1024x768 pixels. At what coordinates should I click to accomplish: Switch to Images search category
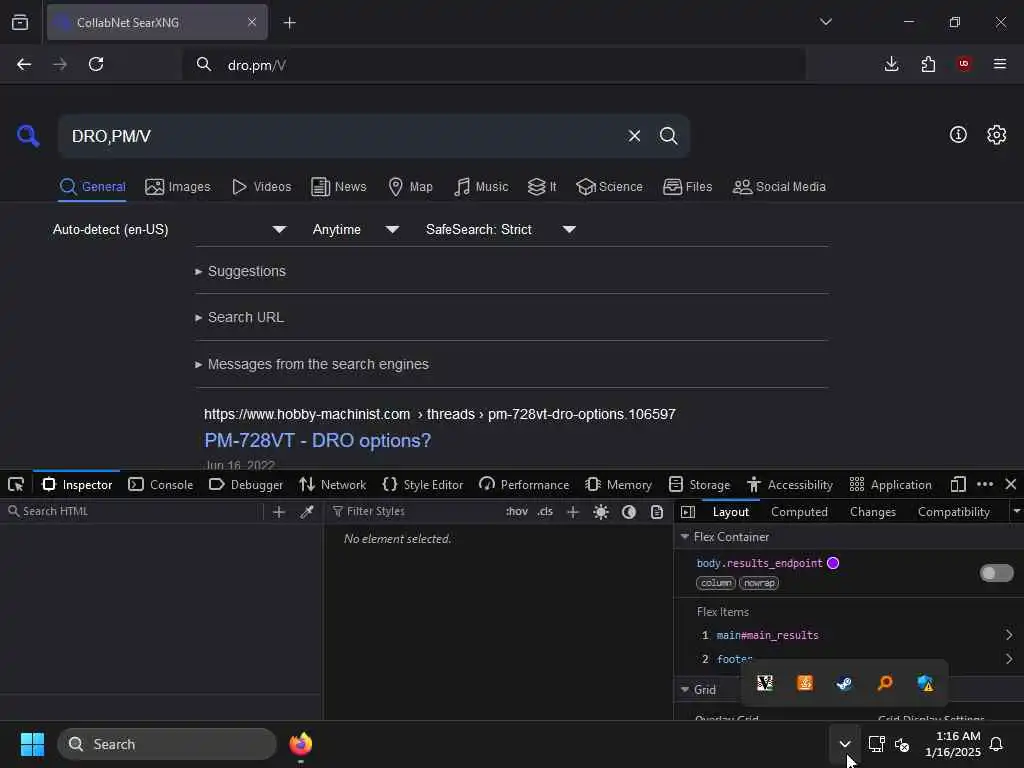(178, 187)
